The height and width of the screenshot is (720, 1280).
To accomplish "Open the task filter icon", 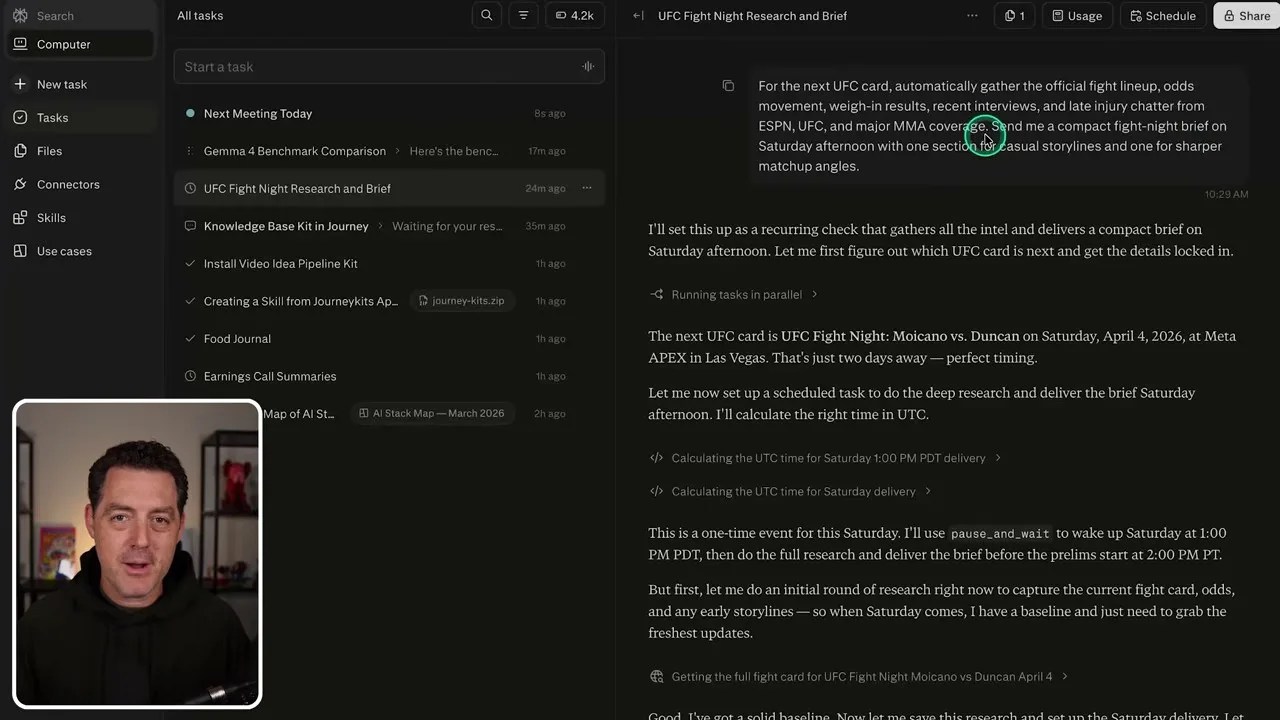I will (x=523, y=16).
